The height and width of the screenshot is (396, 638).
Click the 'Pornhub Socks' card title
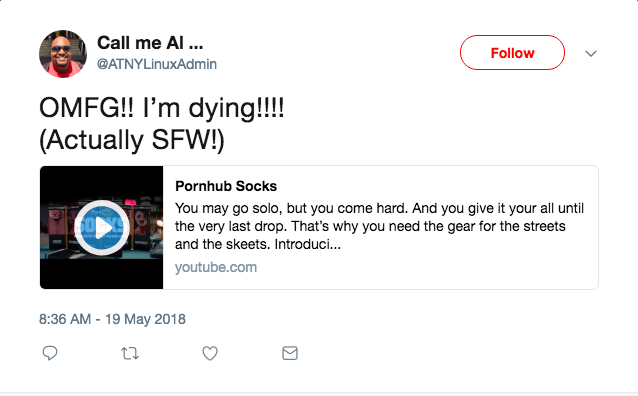pos(226,186)
